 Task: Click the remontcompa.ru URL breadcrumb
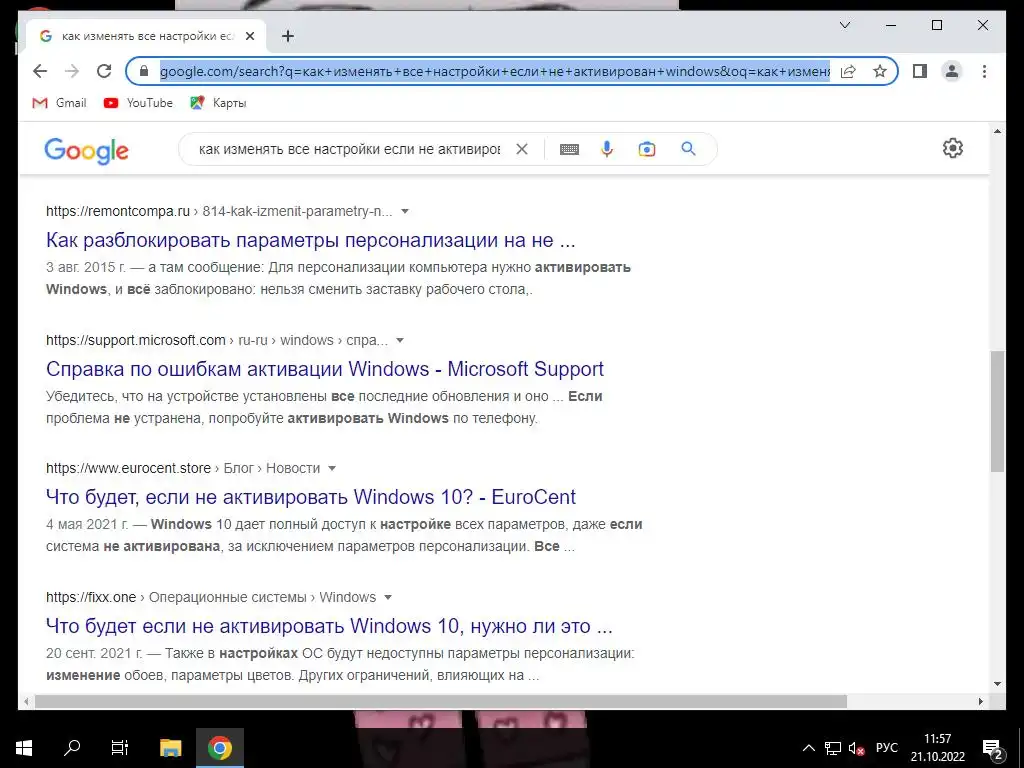coord(219,211)
